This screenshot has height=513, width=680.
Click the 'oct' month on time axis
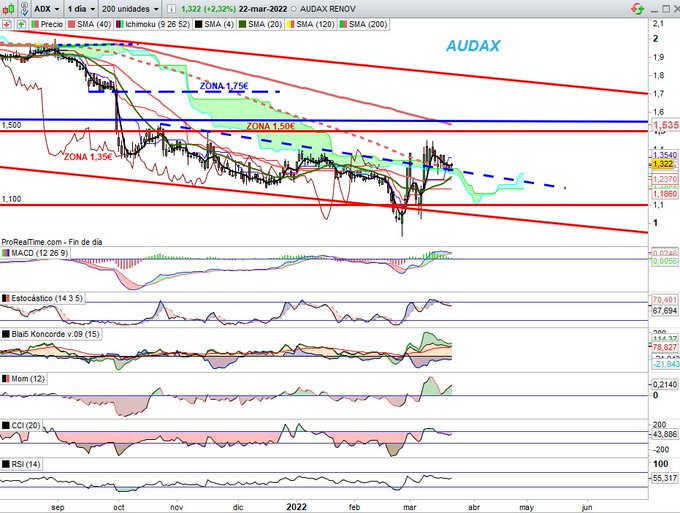click(118, 507)
